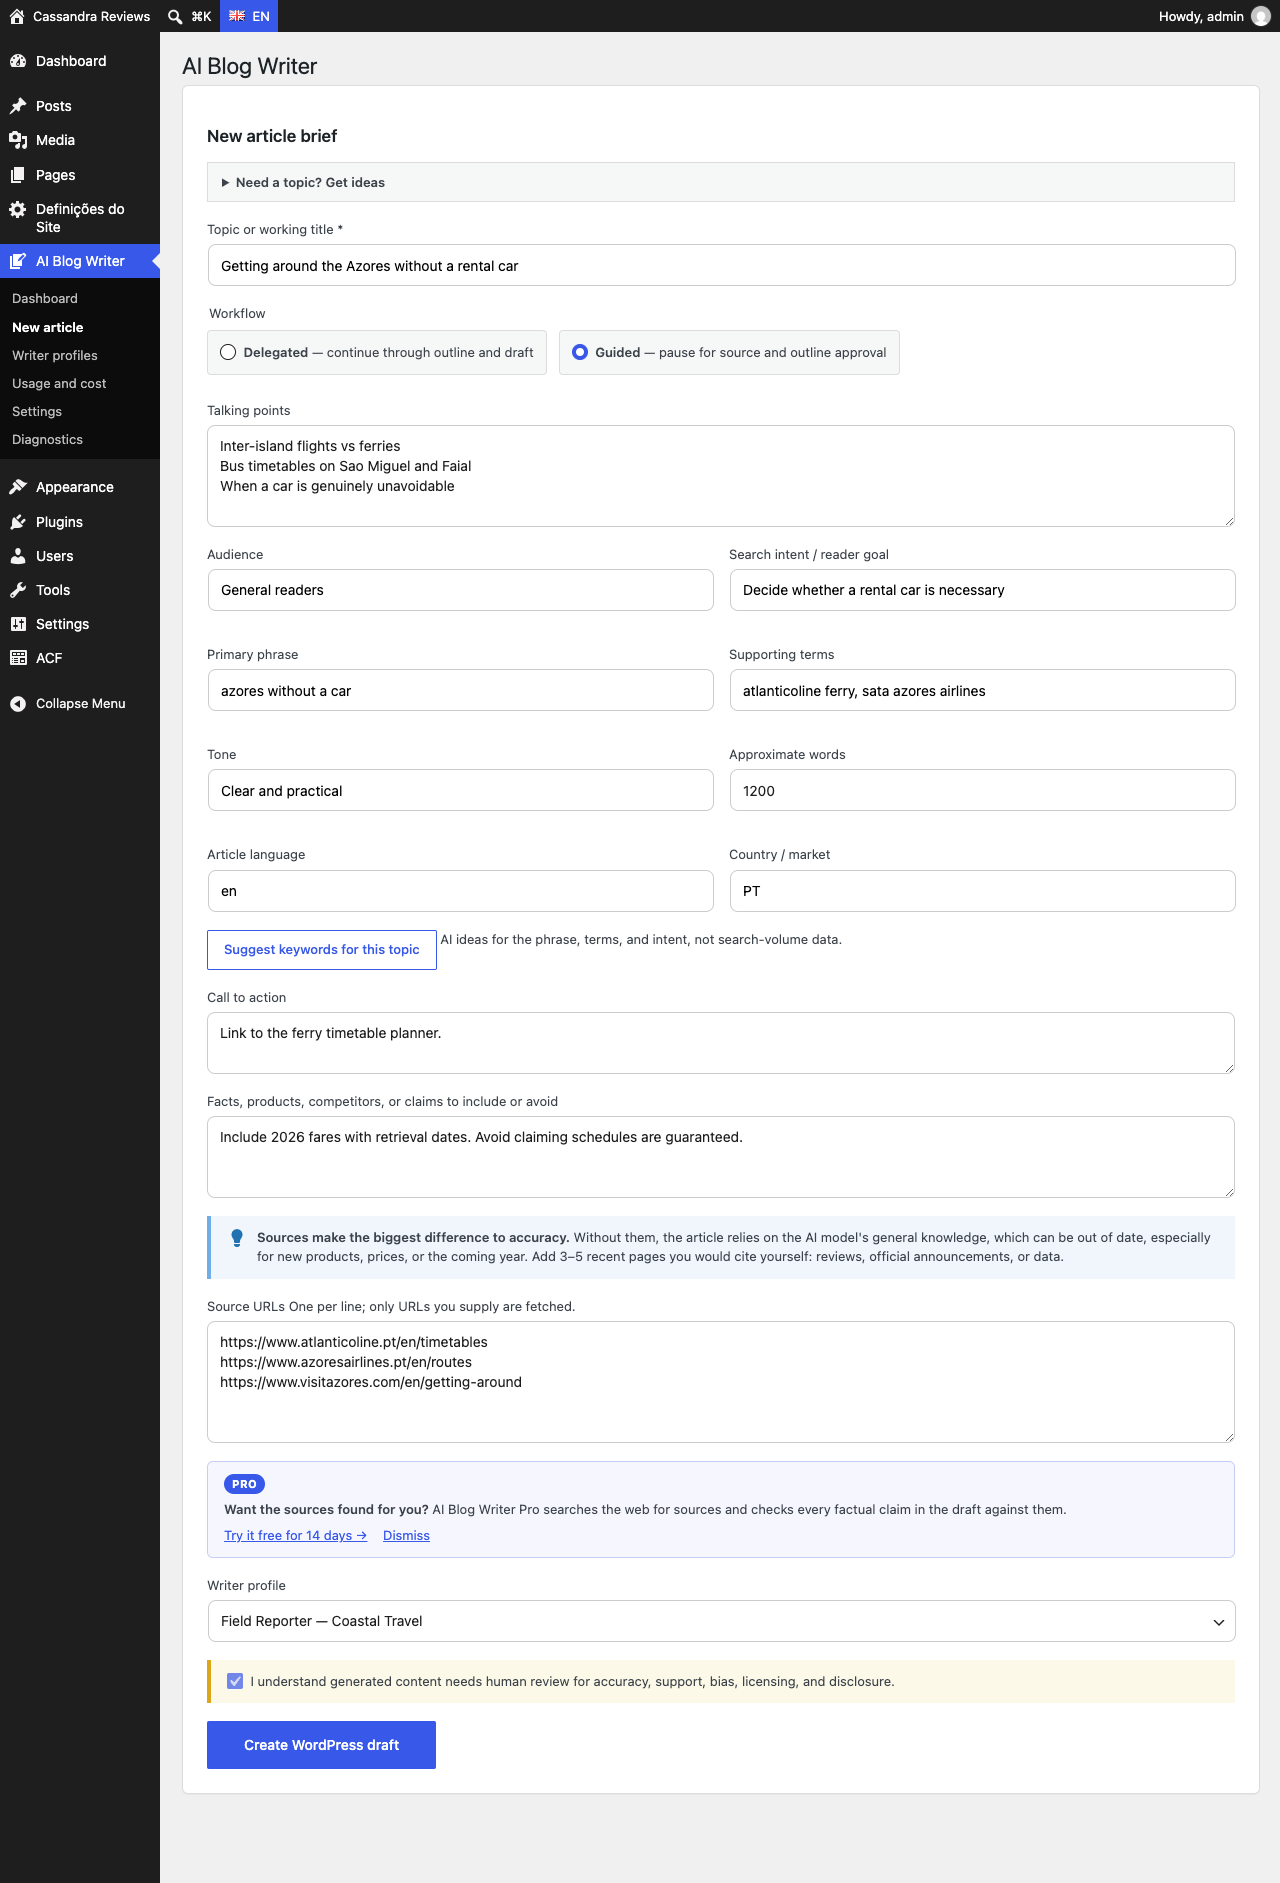
Task: Click the EN language flag icon
Action: [237, 16]
